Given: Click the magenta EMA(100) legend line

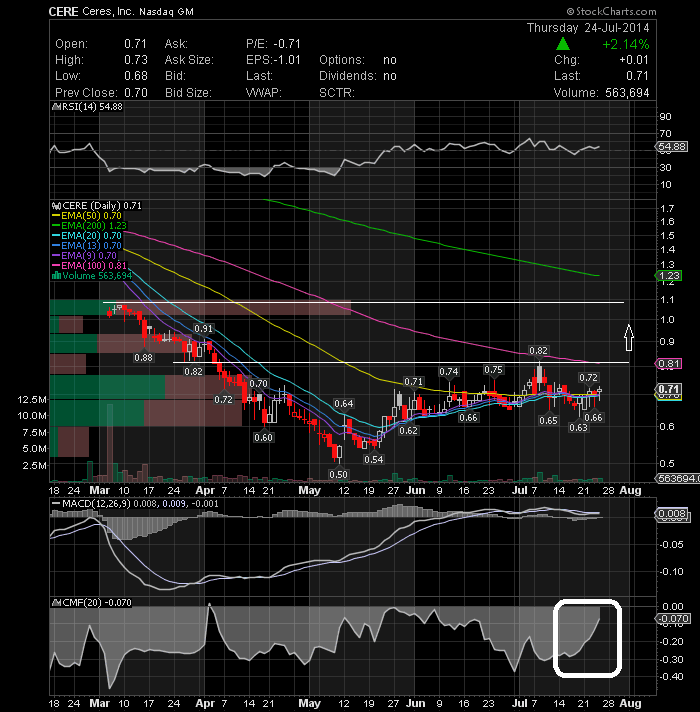Looking at the screenshot, I should (56, 266).
